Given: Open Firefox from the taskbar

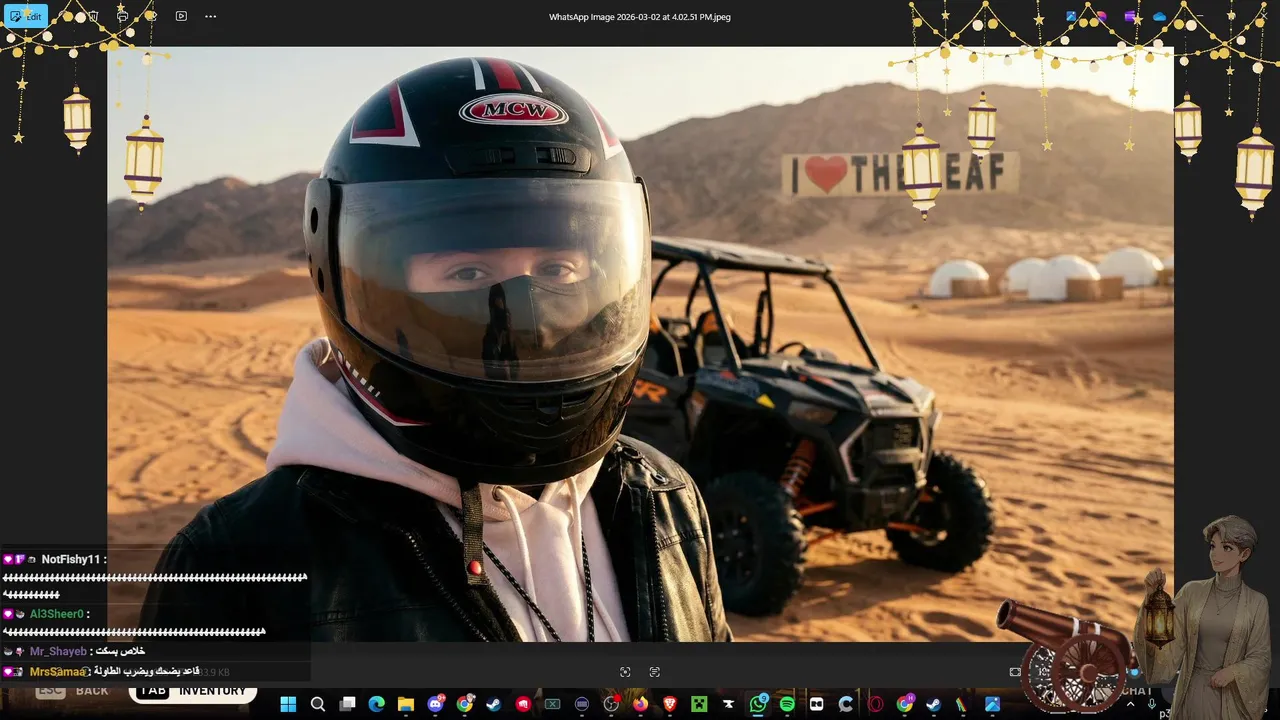Looking at the screenshot, I should 640,704.
